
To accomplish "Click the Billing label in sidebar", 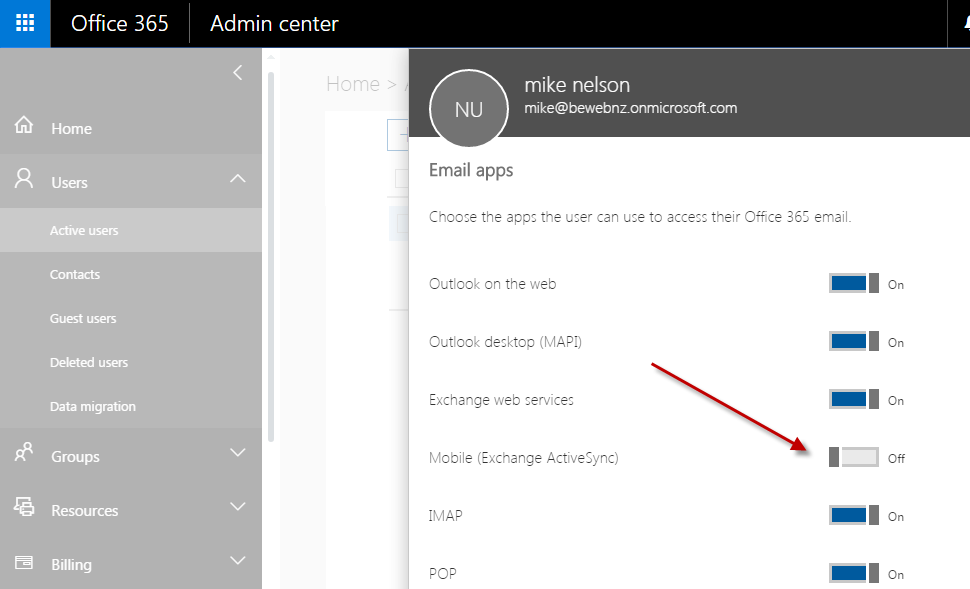I will (x=71, y=565).
